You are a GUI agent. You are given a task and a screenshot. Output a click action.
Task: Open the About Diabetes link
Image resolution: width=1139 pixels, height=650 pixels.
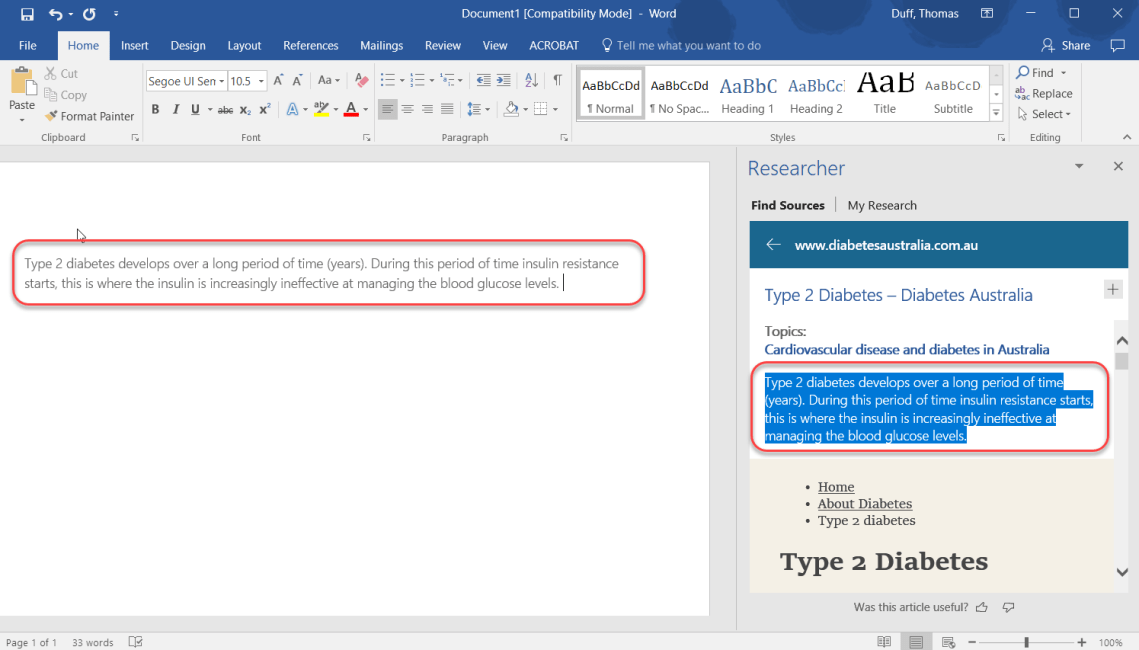click(864, 504)
